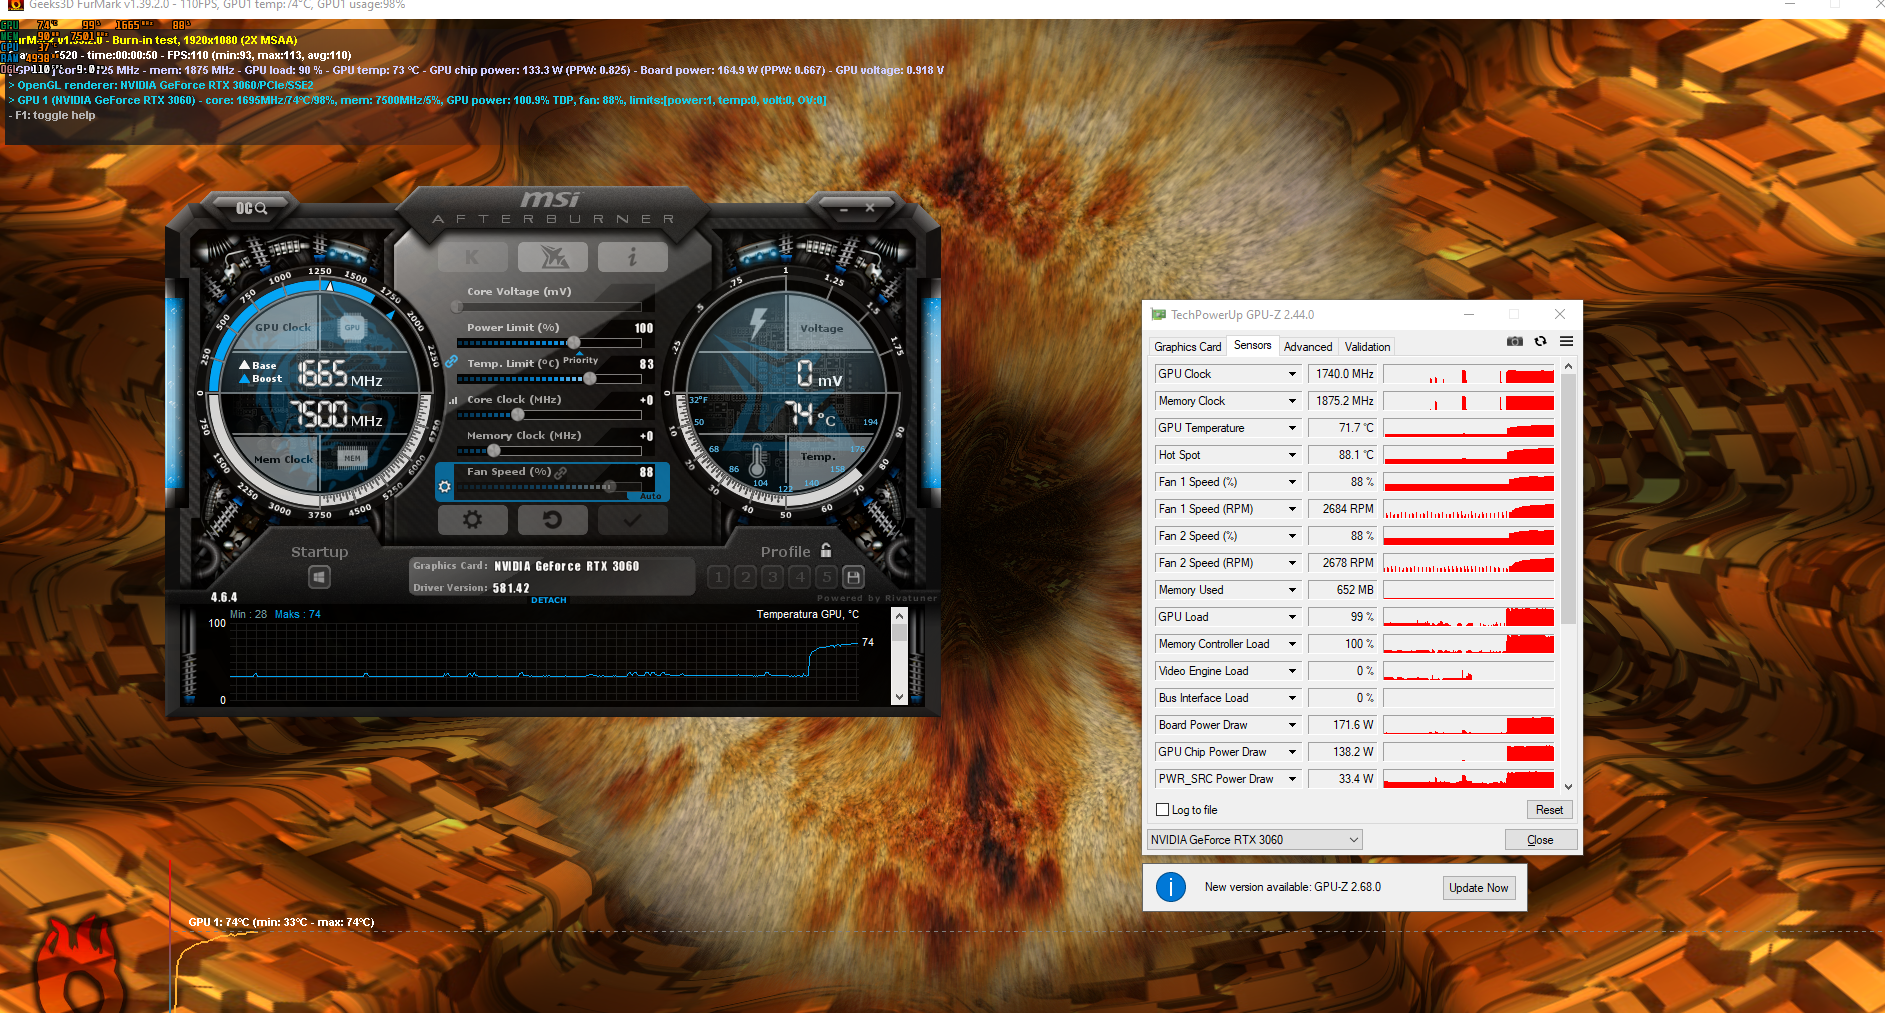The height and width of the screenshot is (1013, 1885).
Task: Reset Afterburner settings with the revert arrow
Action: tap(552, 520)
